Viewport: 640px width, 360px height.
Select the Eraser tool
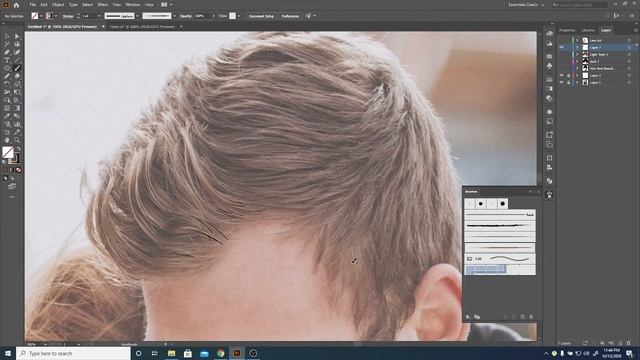click(17, 76)
